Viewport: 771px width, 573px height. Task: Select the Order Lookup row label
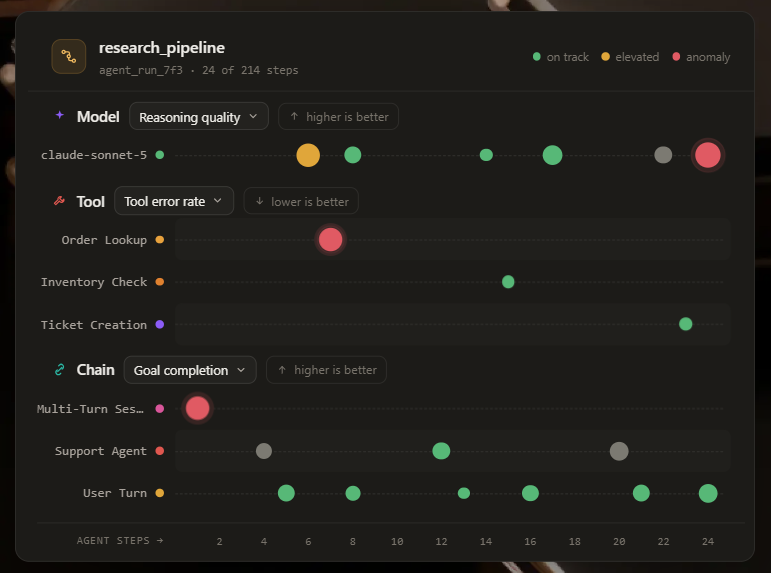point(104,240)
